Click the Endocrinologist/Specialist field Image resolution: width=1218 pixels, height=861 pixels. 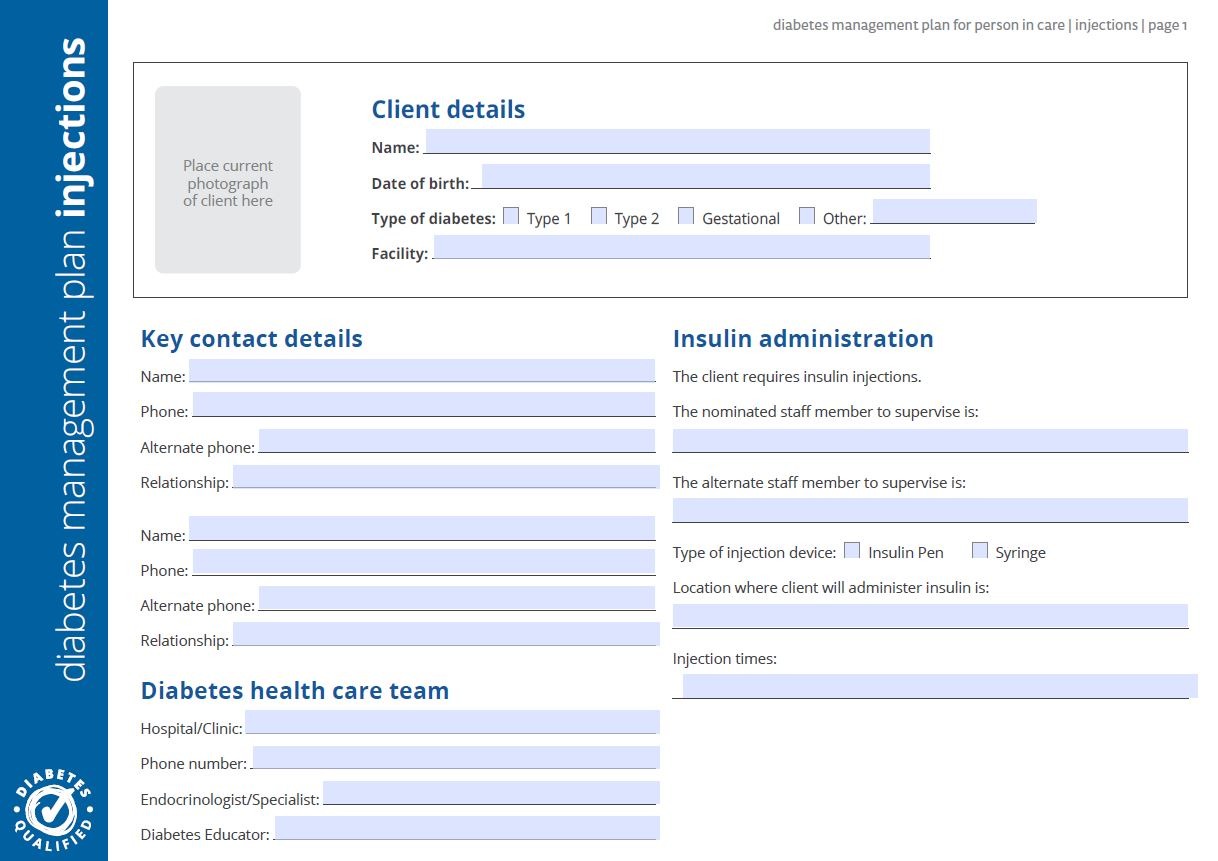(x=490, y=793)
